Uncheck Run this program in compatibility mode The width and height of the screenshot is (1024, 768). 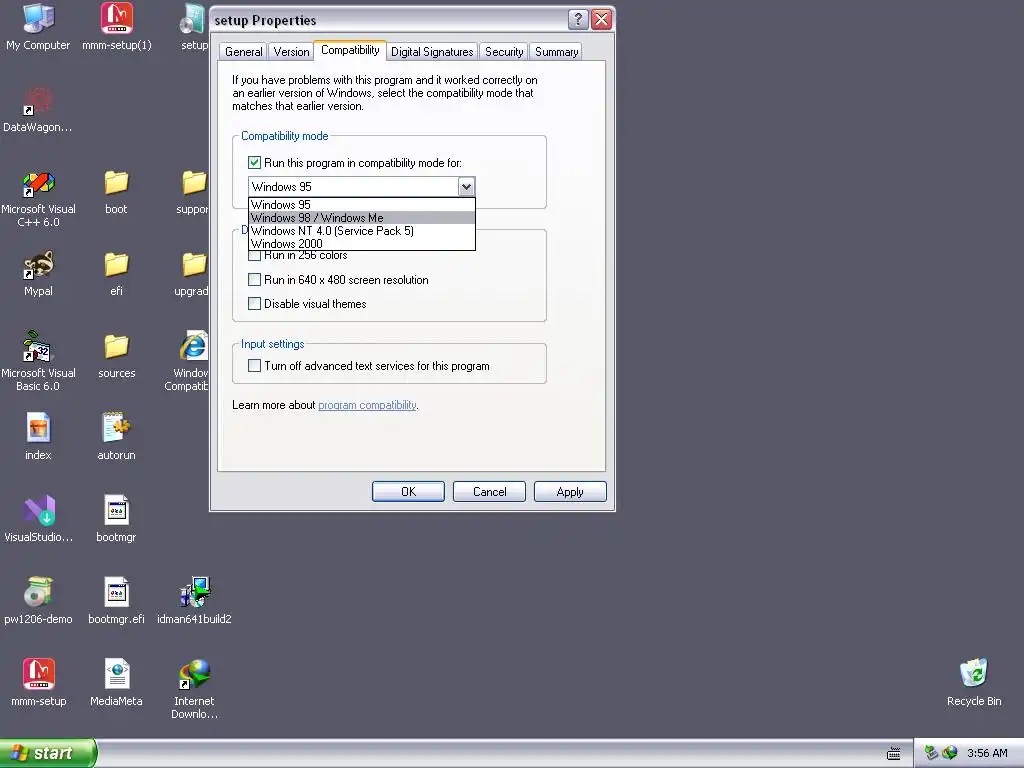click(x=254, y=163)
